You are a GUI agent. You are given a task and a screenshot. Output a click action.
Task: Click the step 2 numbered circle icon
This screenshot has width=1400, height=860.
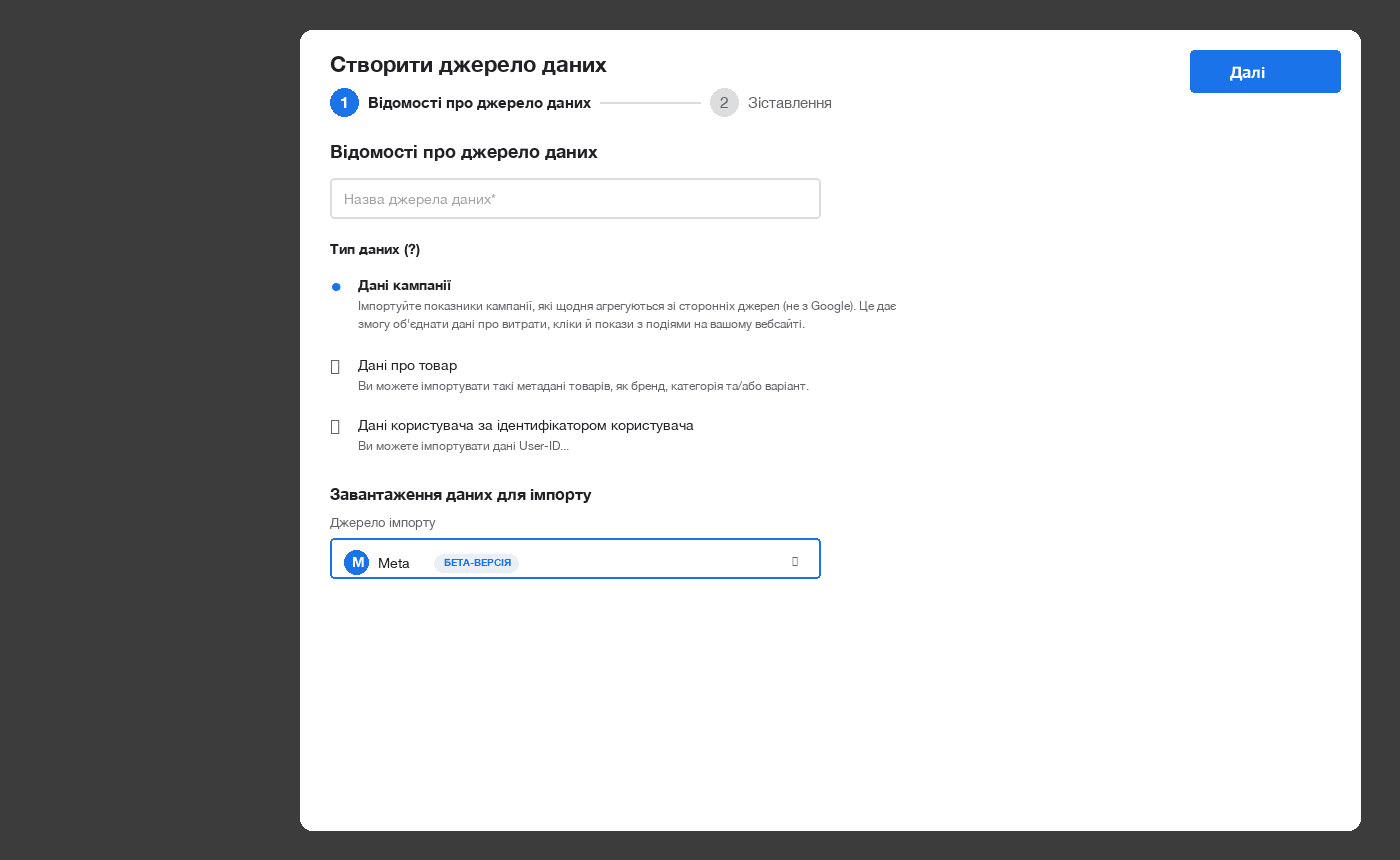724,103
